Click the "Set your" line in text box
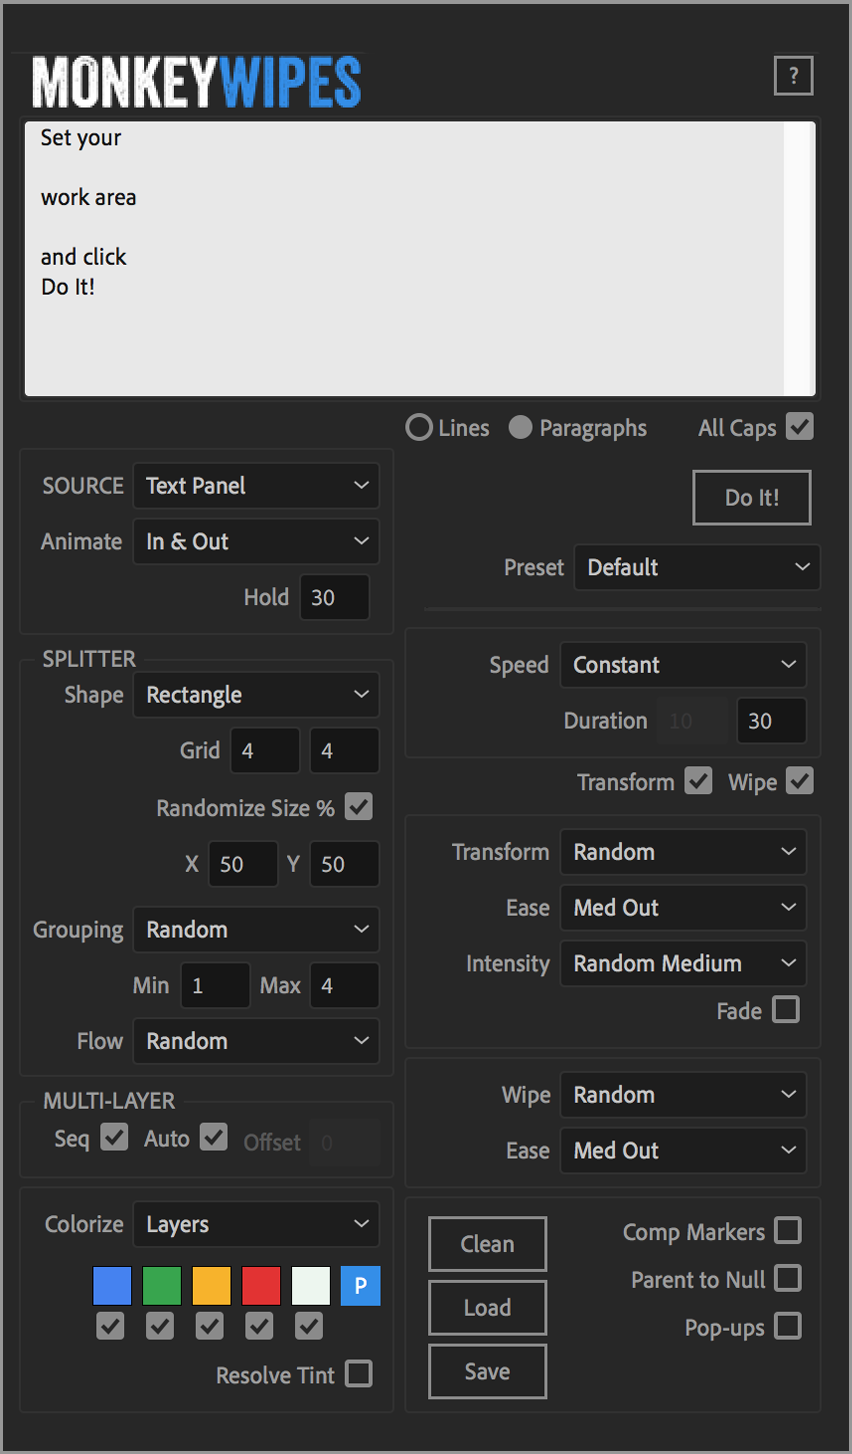This screenshot has width=852, height=1454. pos(81,138)
